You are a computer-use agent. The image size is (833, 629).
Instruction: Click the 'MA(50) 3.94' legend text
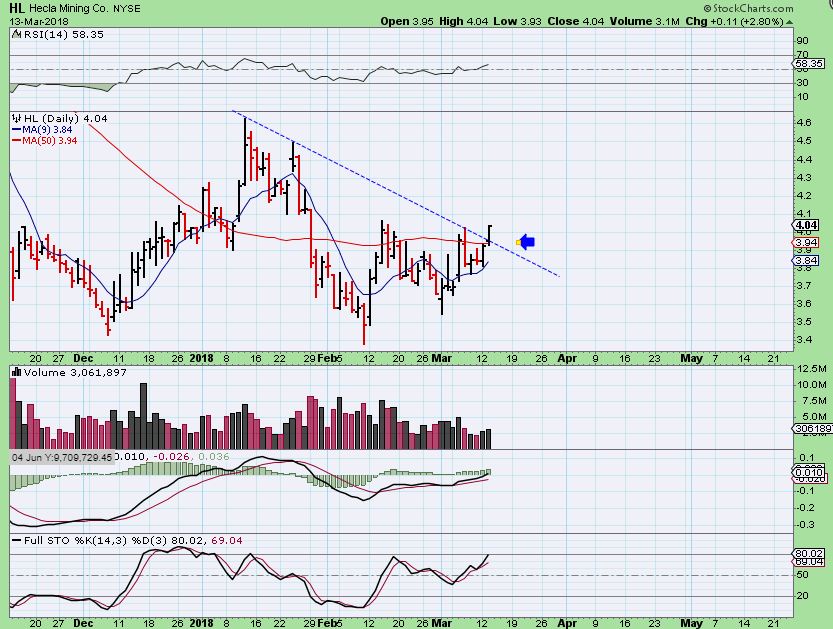49,141
